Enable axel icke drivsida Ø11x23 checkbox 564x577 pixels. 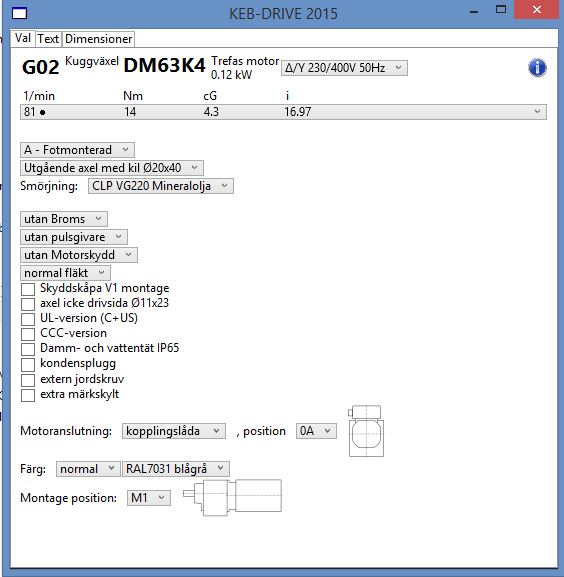point(28,304)
